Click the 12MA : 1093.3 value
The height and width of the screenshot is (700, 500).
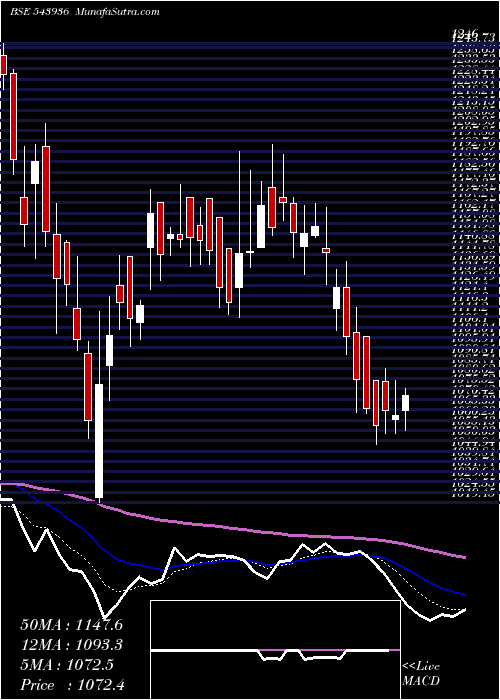pyautogui.click(x=72, y=645)
